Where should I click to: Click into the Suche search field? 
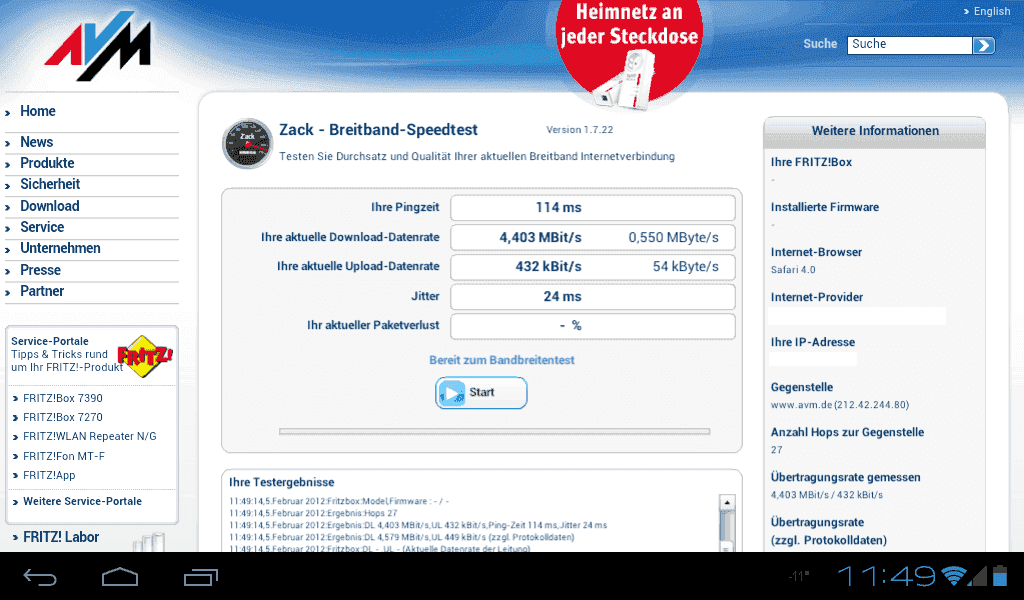(909, 44)
